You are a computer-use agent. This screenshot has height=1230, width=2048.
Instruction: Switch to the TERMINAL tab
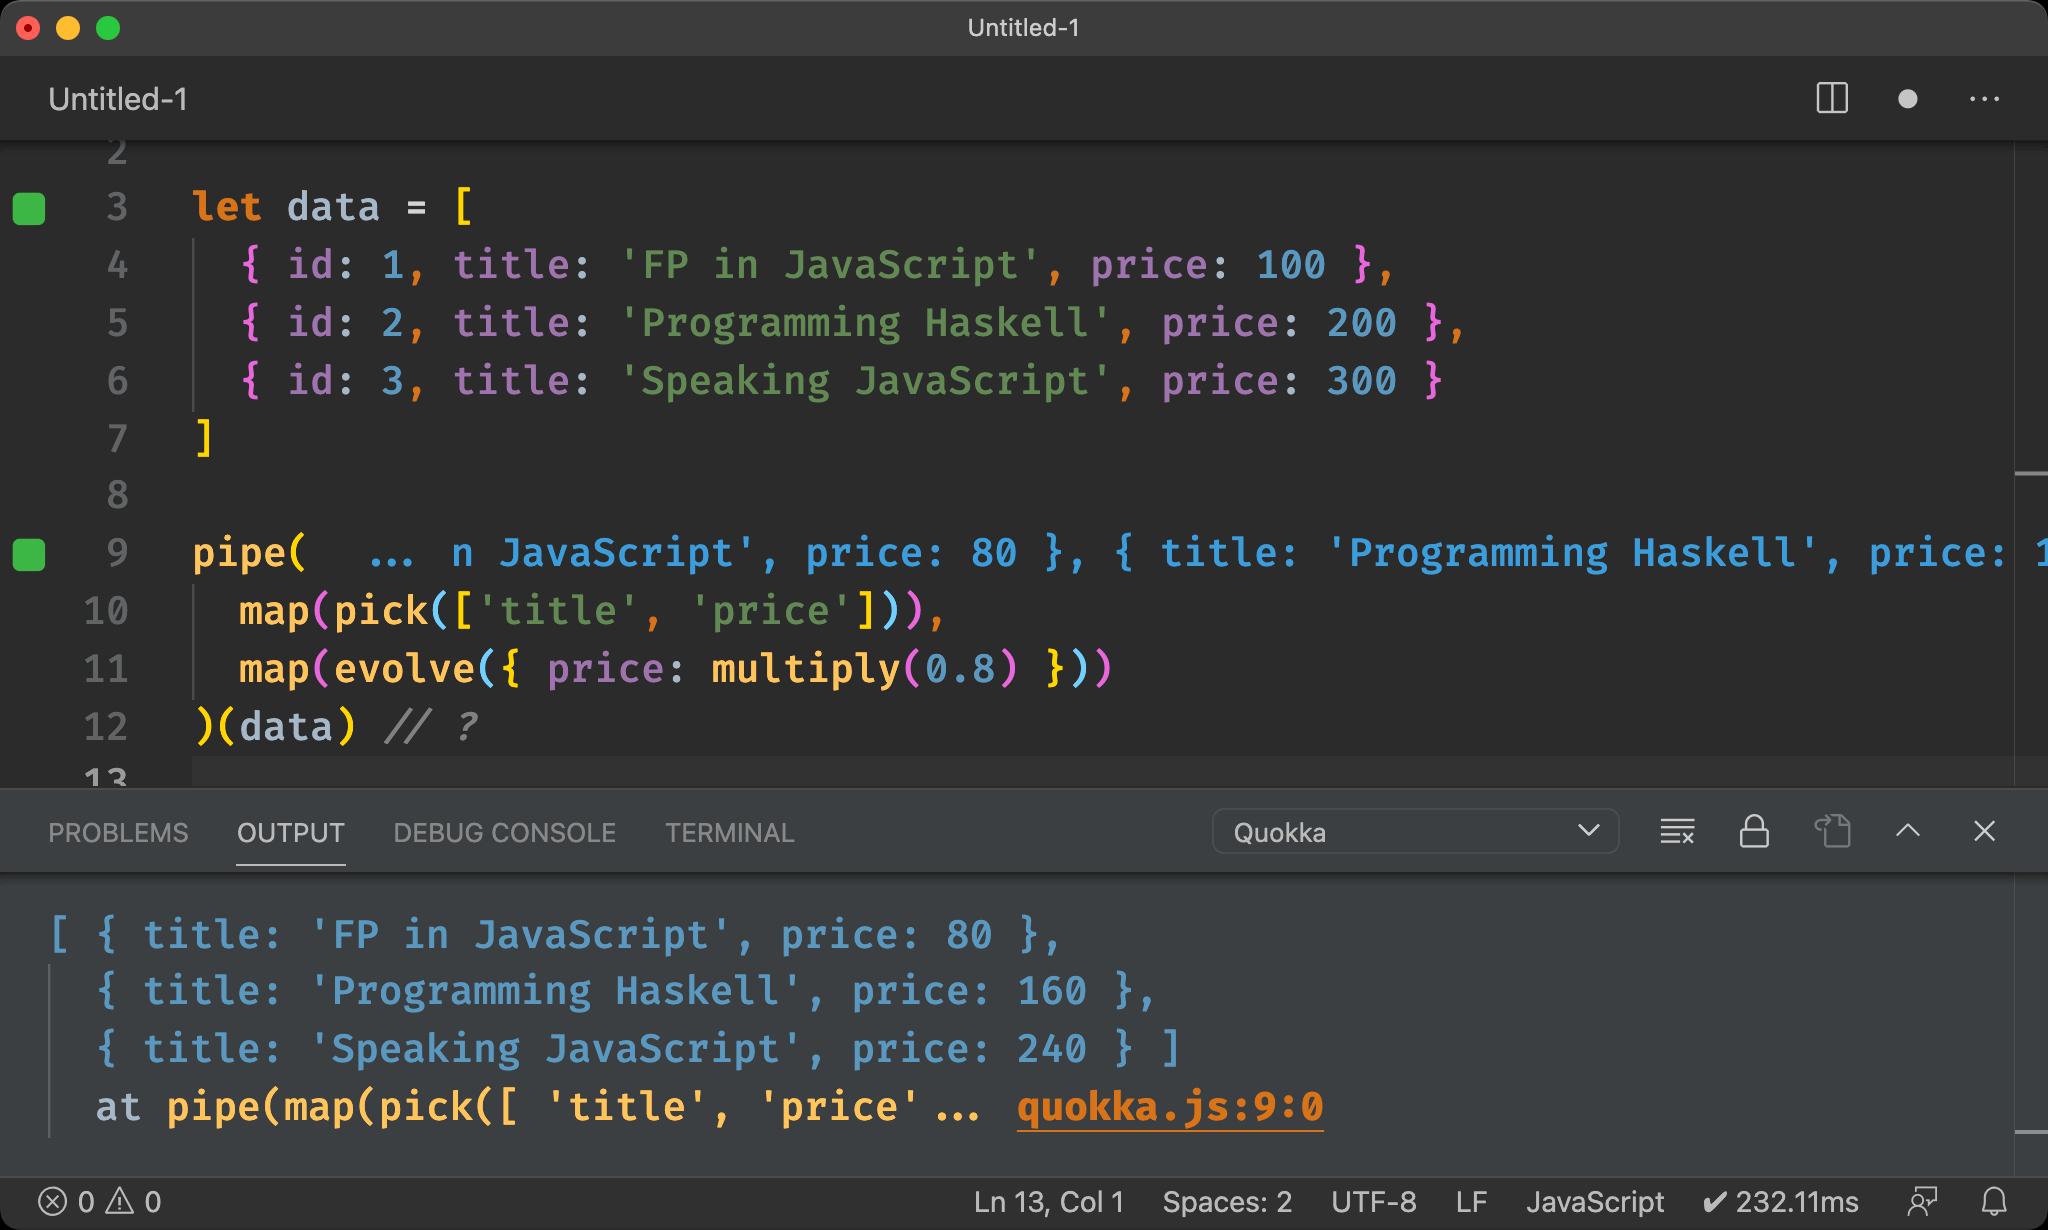coord(730,833)
